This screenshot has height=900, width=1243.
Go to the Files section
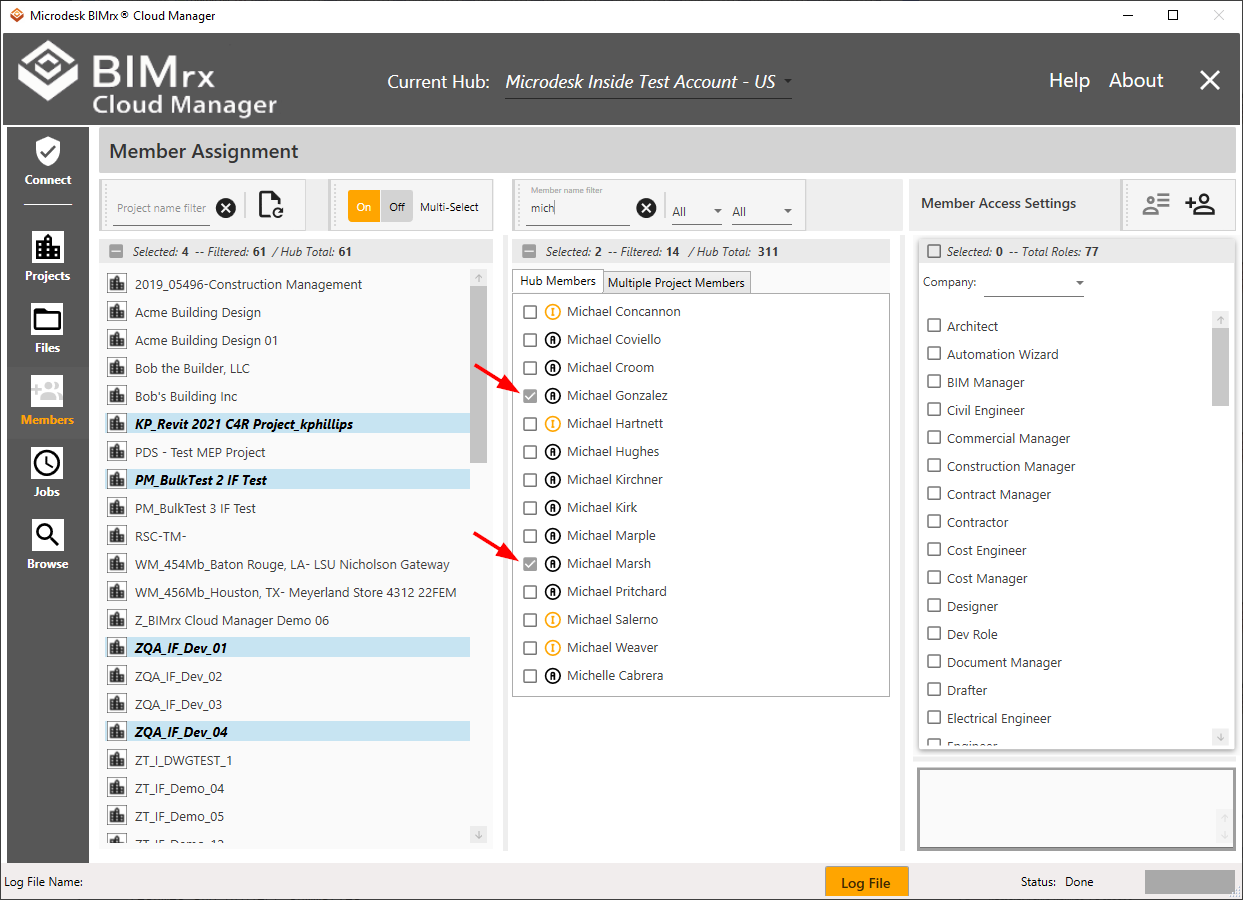48,328
